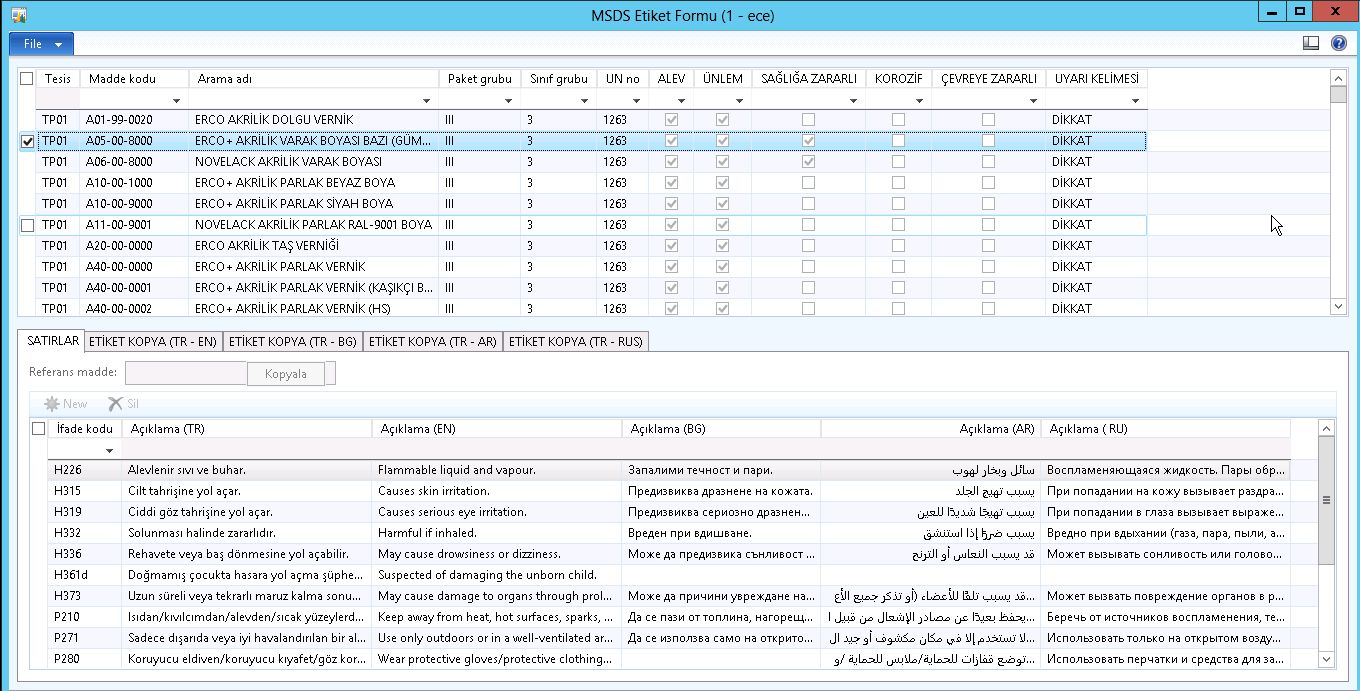Toggle SAĞLIĞA ZARARLI checkbox for A06-00-8000 row
1360x691 pixels.
808,162
